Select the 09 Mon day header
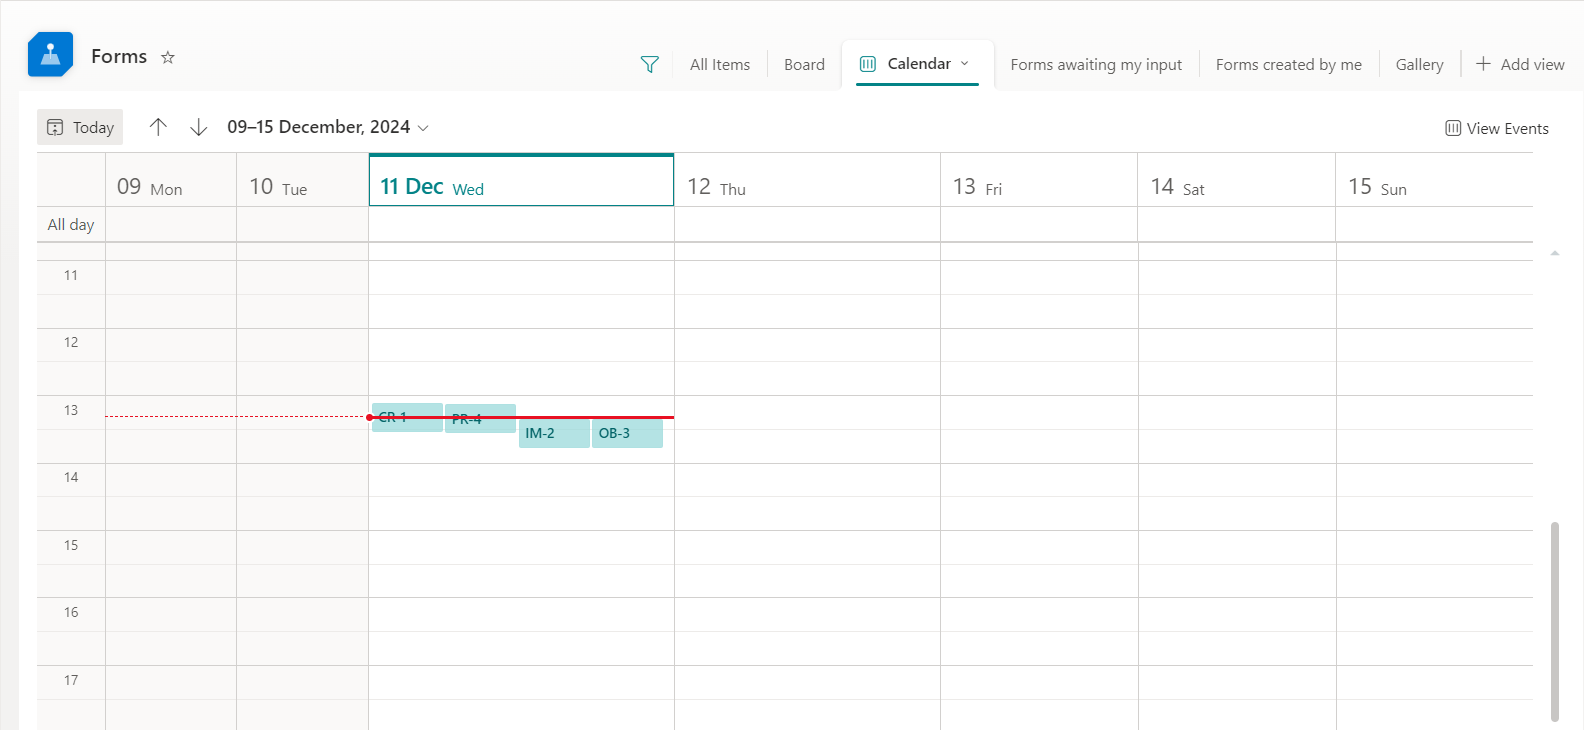 pos(171,180)
